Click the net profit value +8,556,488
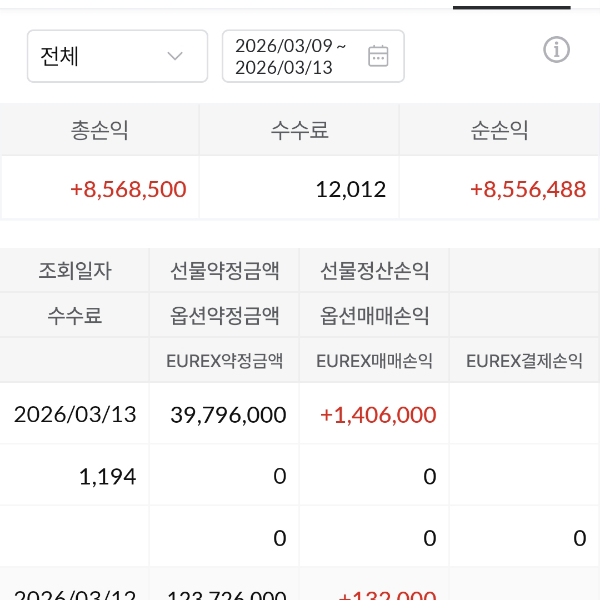Screen dimensions: 600x600 (x=527, y=189)
